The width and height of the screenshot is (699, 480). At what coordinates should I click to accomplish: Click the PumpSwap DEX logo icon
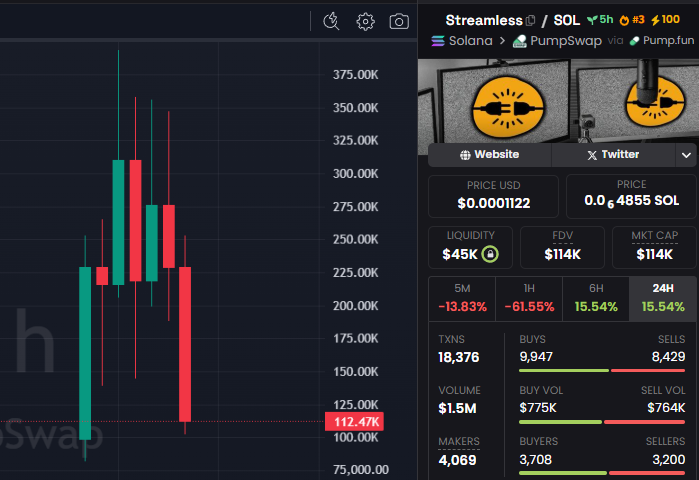click(519, 41)
